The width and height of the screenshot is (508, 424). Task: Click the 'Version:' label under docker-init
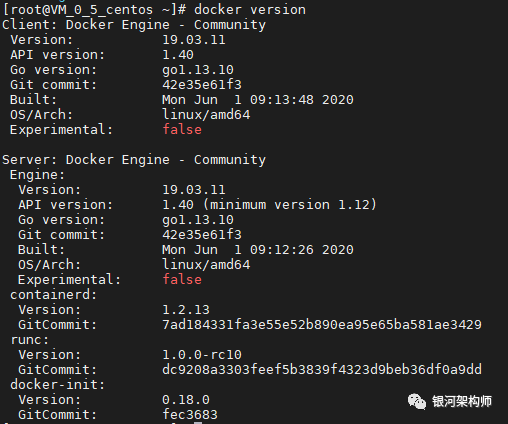coord(49,400)
